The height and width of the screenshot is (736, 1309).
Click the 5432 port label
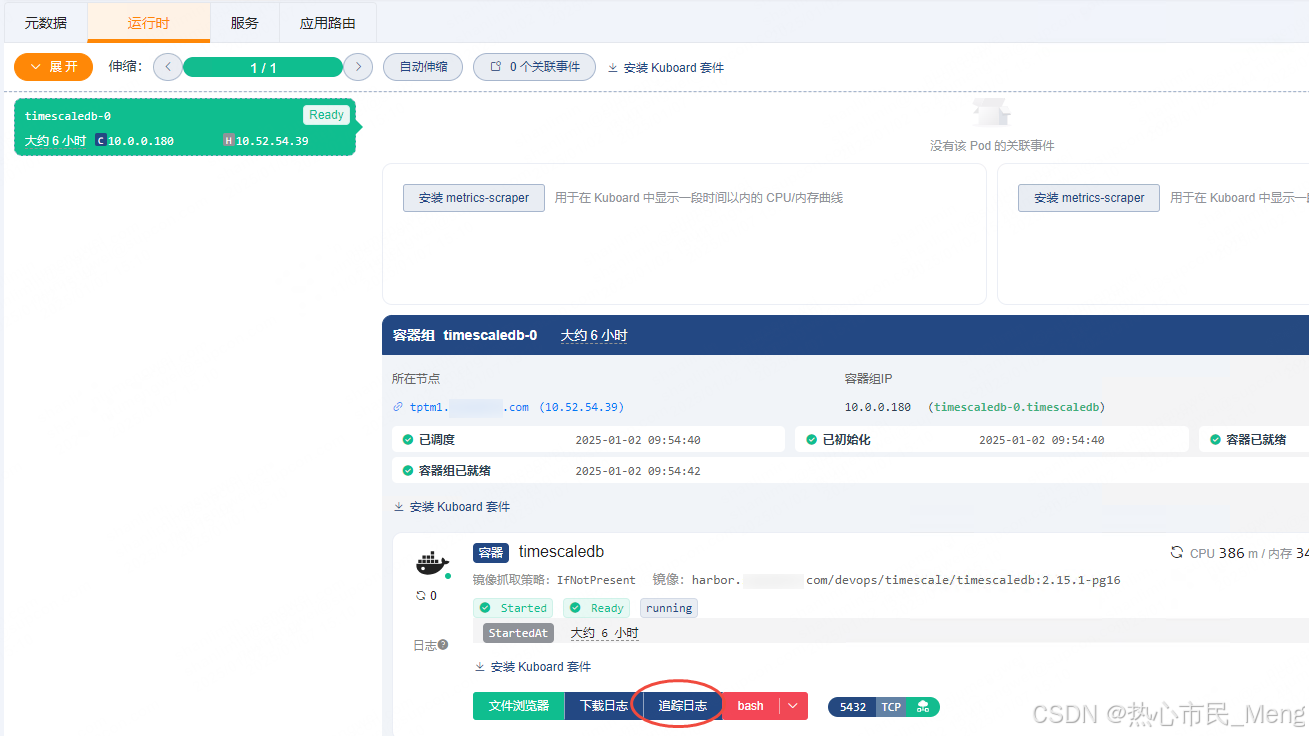[853, 707]
